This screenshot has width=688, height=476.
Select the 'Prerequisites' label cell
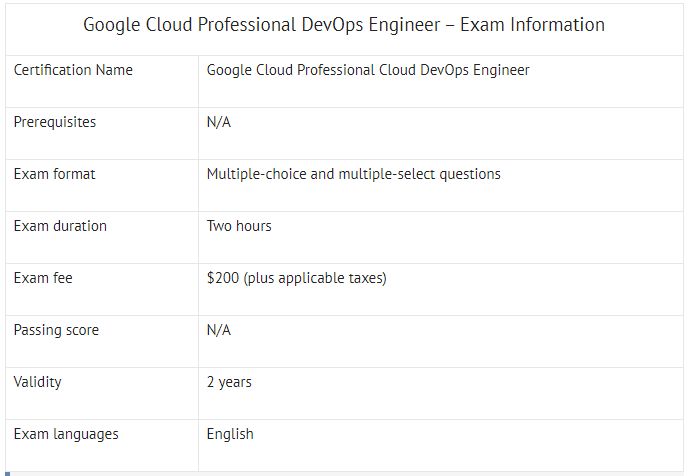55,122
